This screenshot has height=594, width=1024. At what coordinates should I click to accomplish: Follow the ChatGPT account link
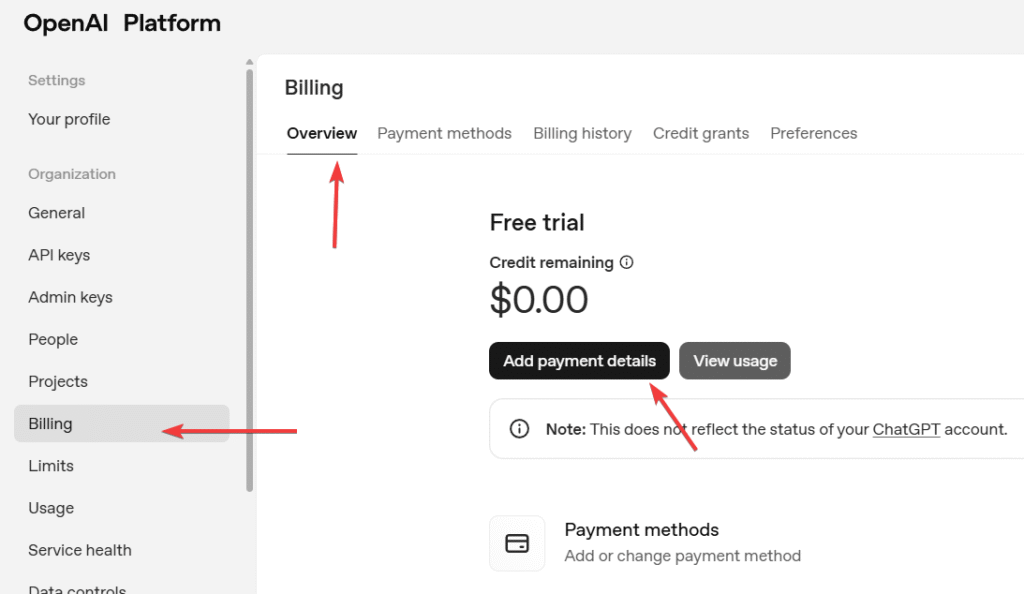pos(906,429)
